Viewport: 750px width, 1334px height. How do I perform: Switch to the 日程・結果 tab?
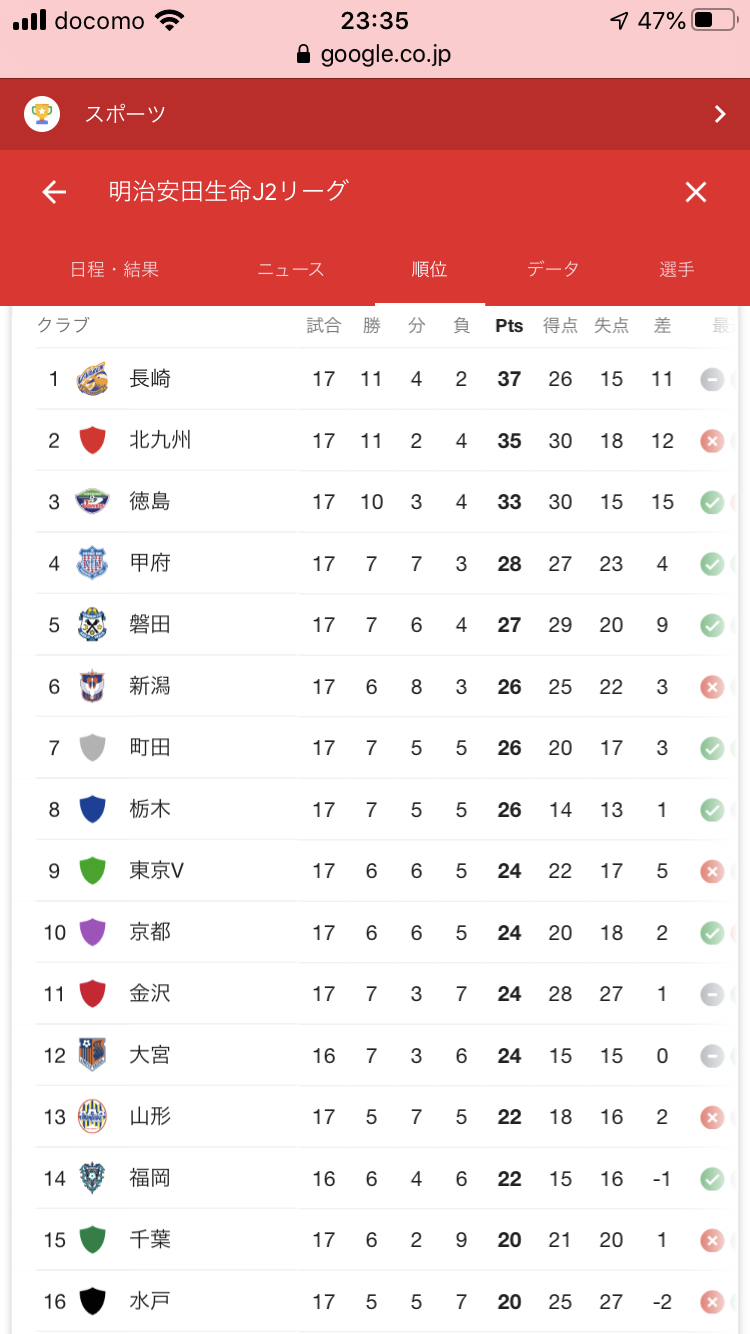click(114, 269)
